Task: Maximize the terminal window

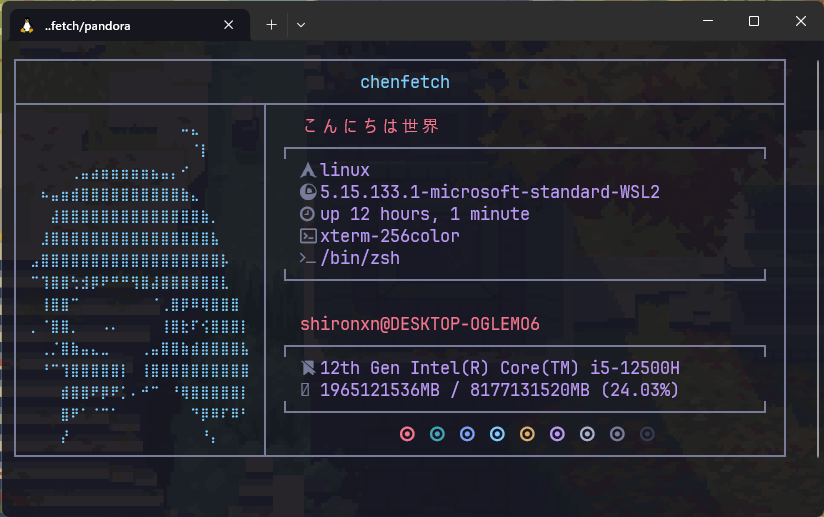Action: [754, 21]
